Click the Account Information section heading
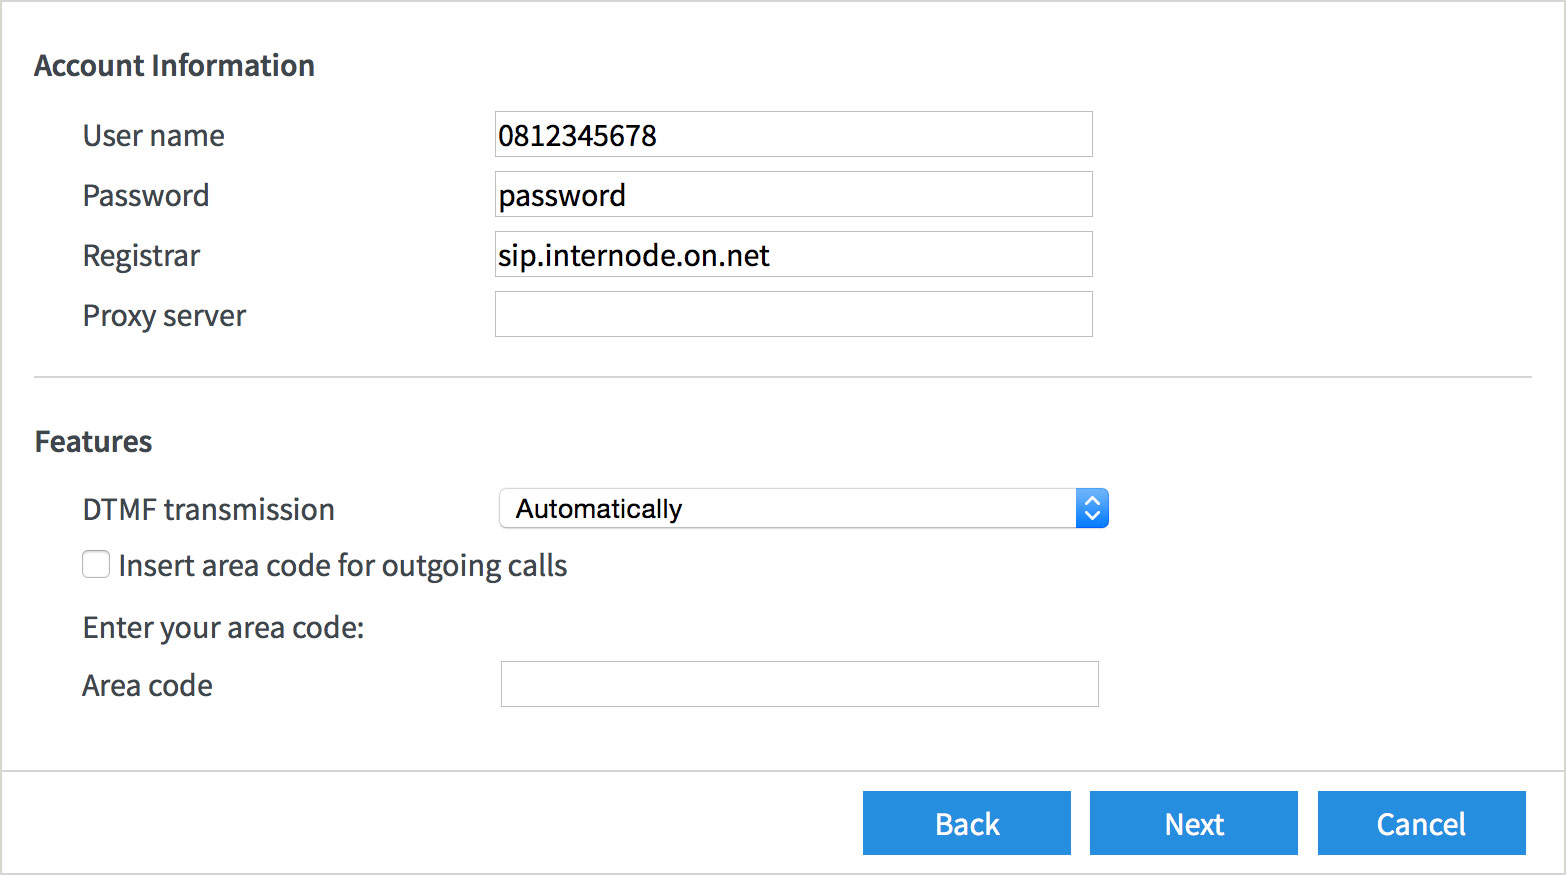 coord(175,64)
